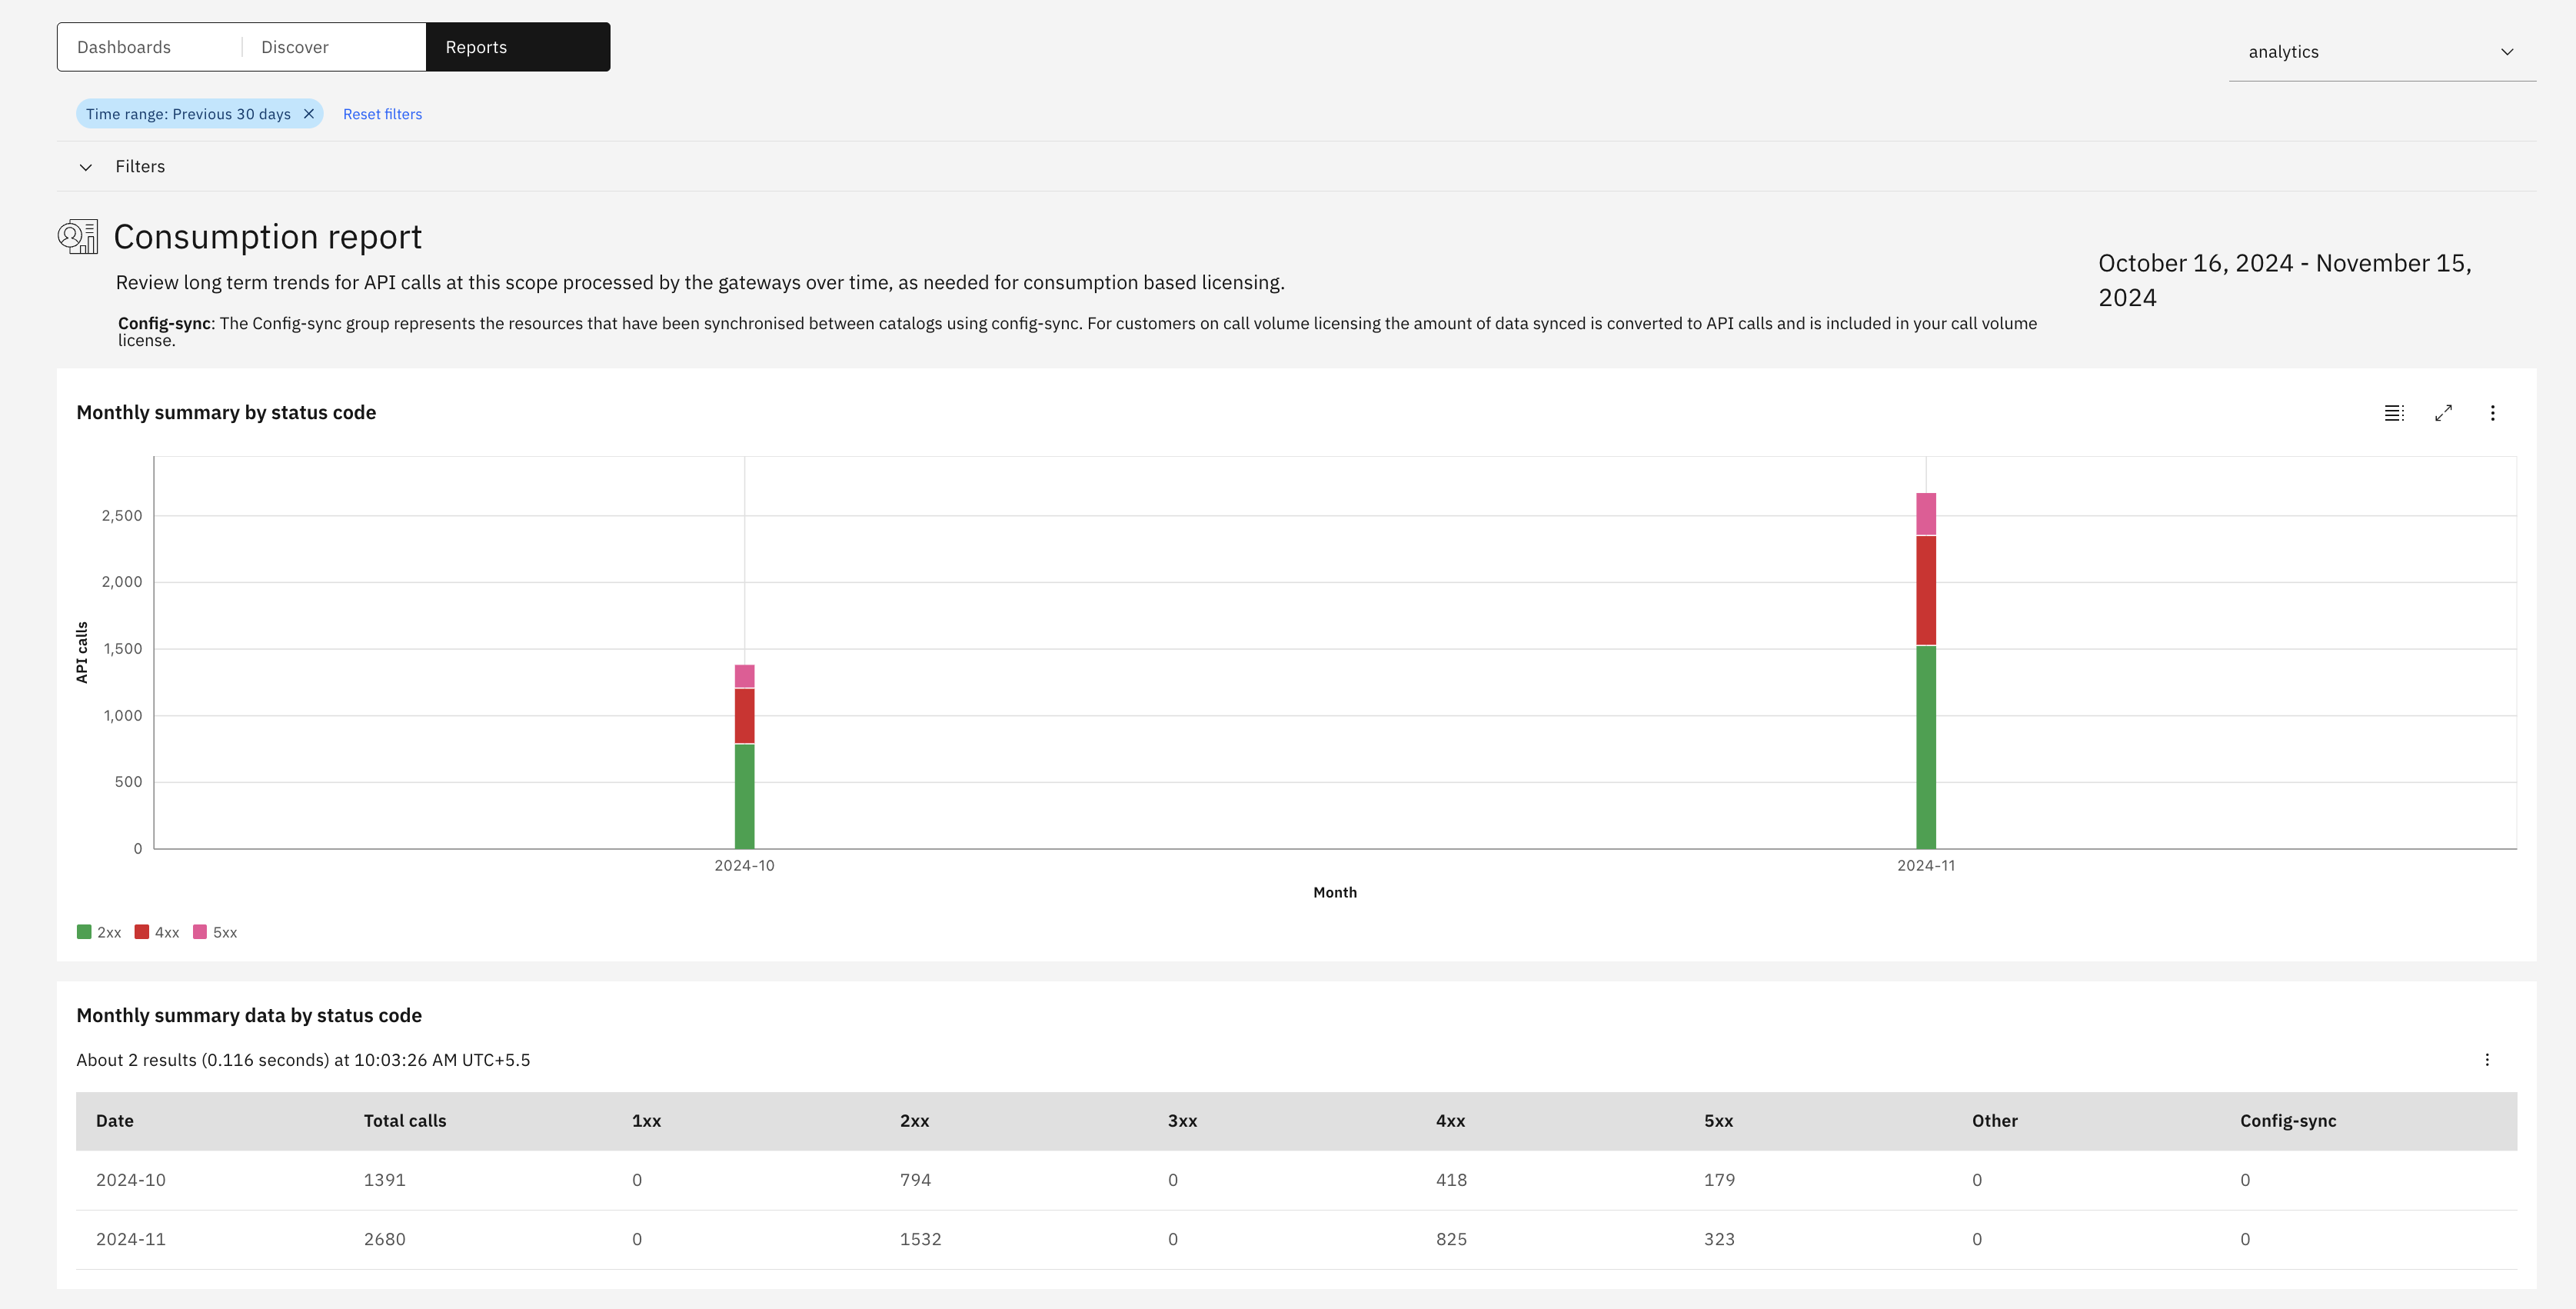Open the data table's overflow menu

[2487, 1060]
